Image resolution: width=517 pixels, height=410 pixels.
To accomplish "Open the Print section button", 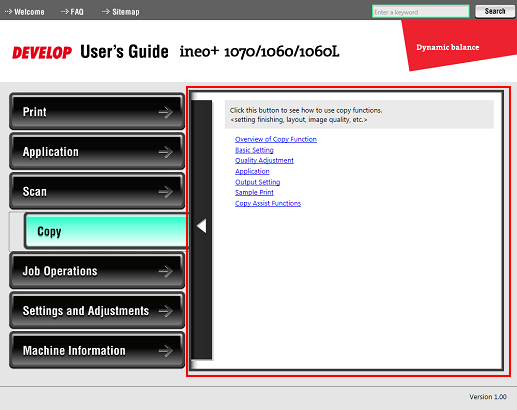I will tap(97, 112).
